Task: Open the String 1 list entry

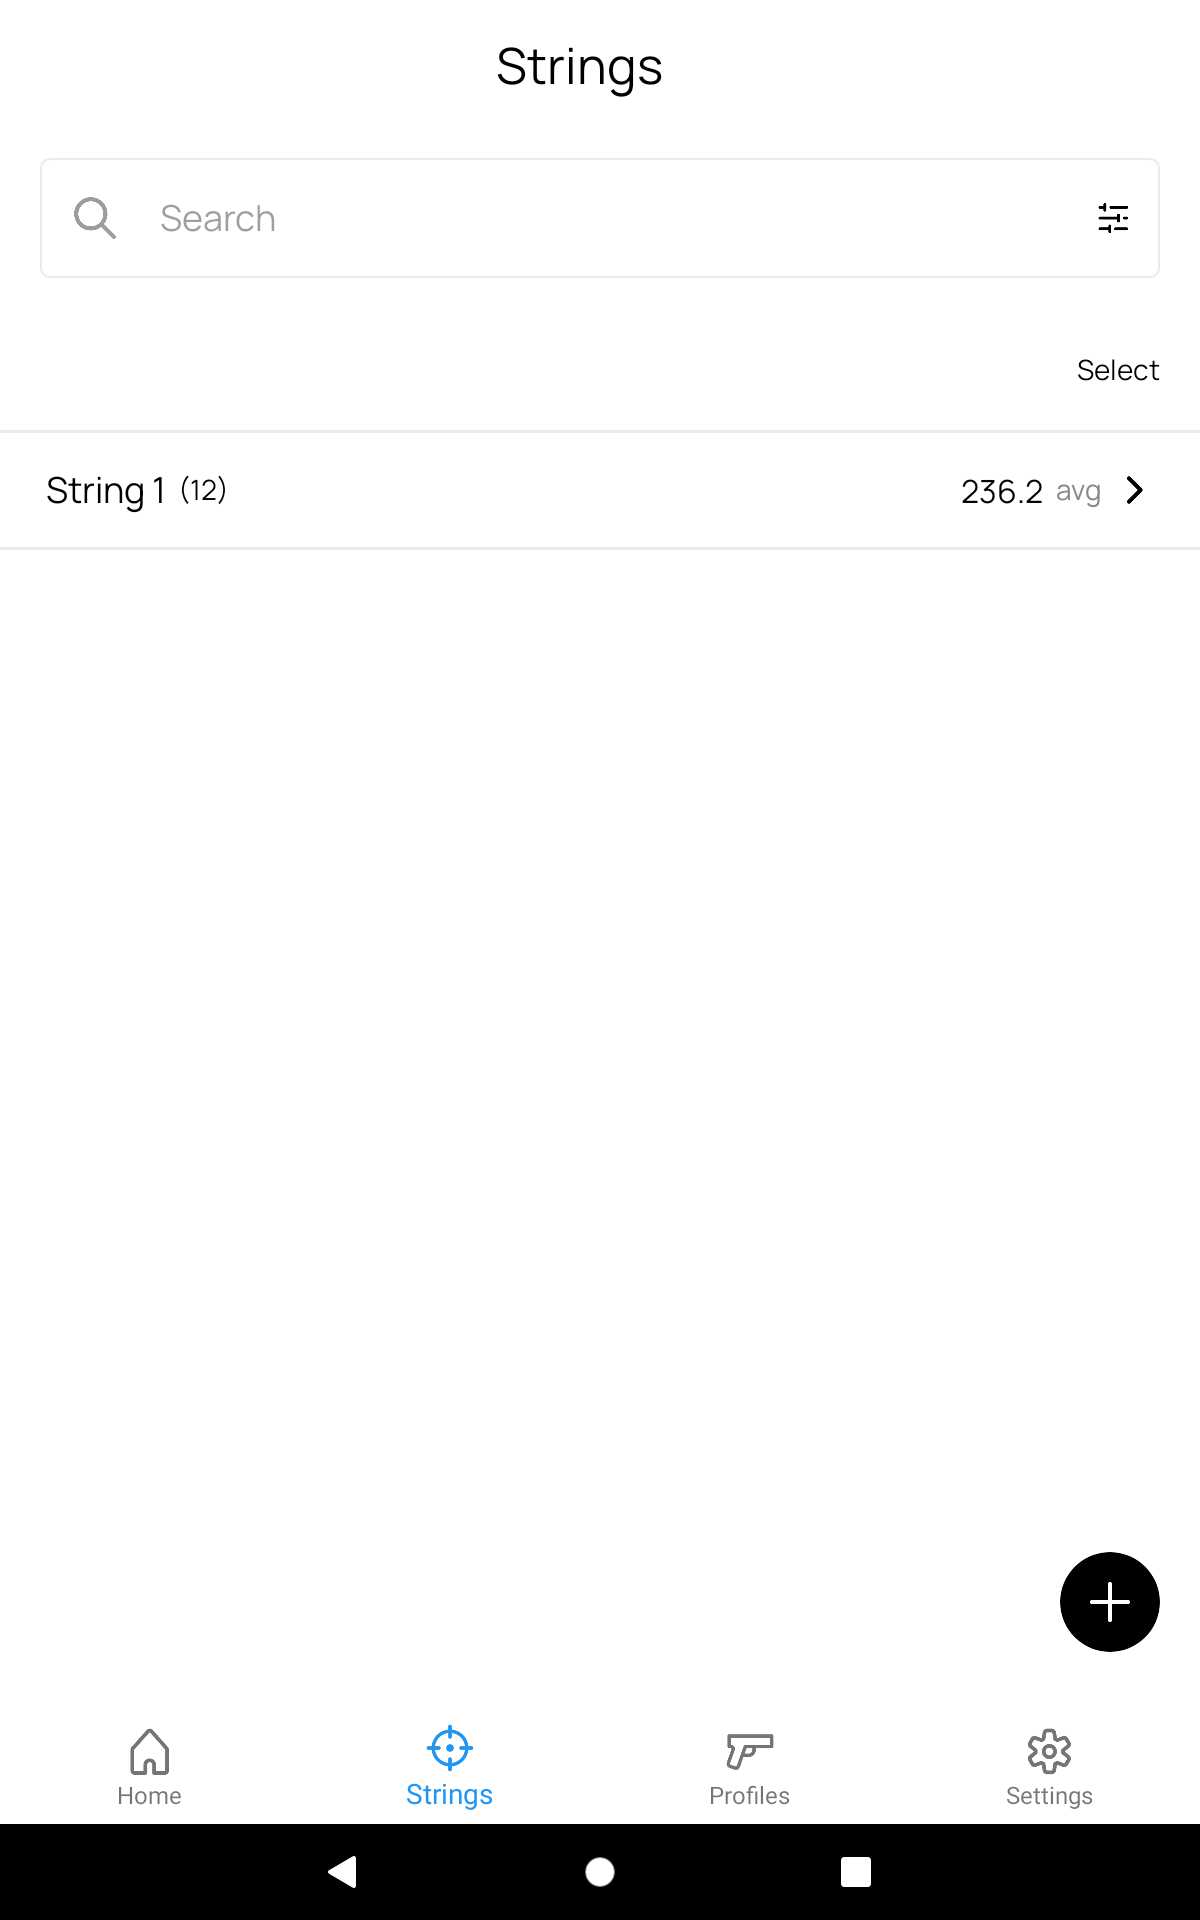Action: pos(600,490)
